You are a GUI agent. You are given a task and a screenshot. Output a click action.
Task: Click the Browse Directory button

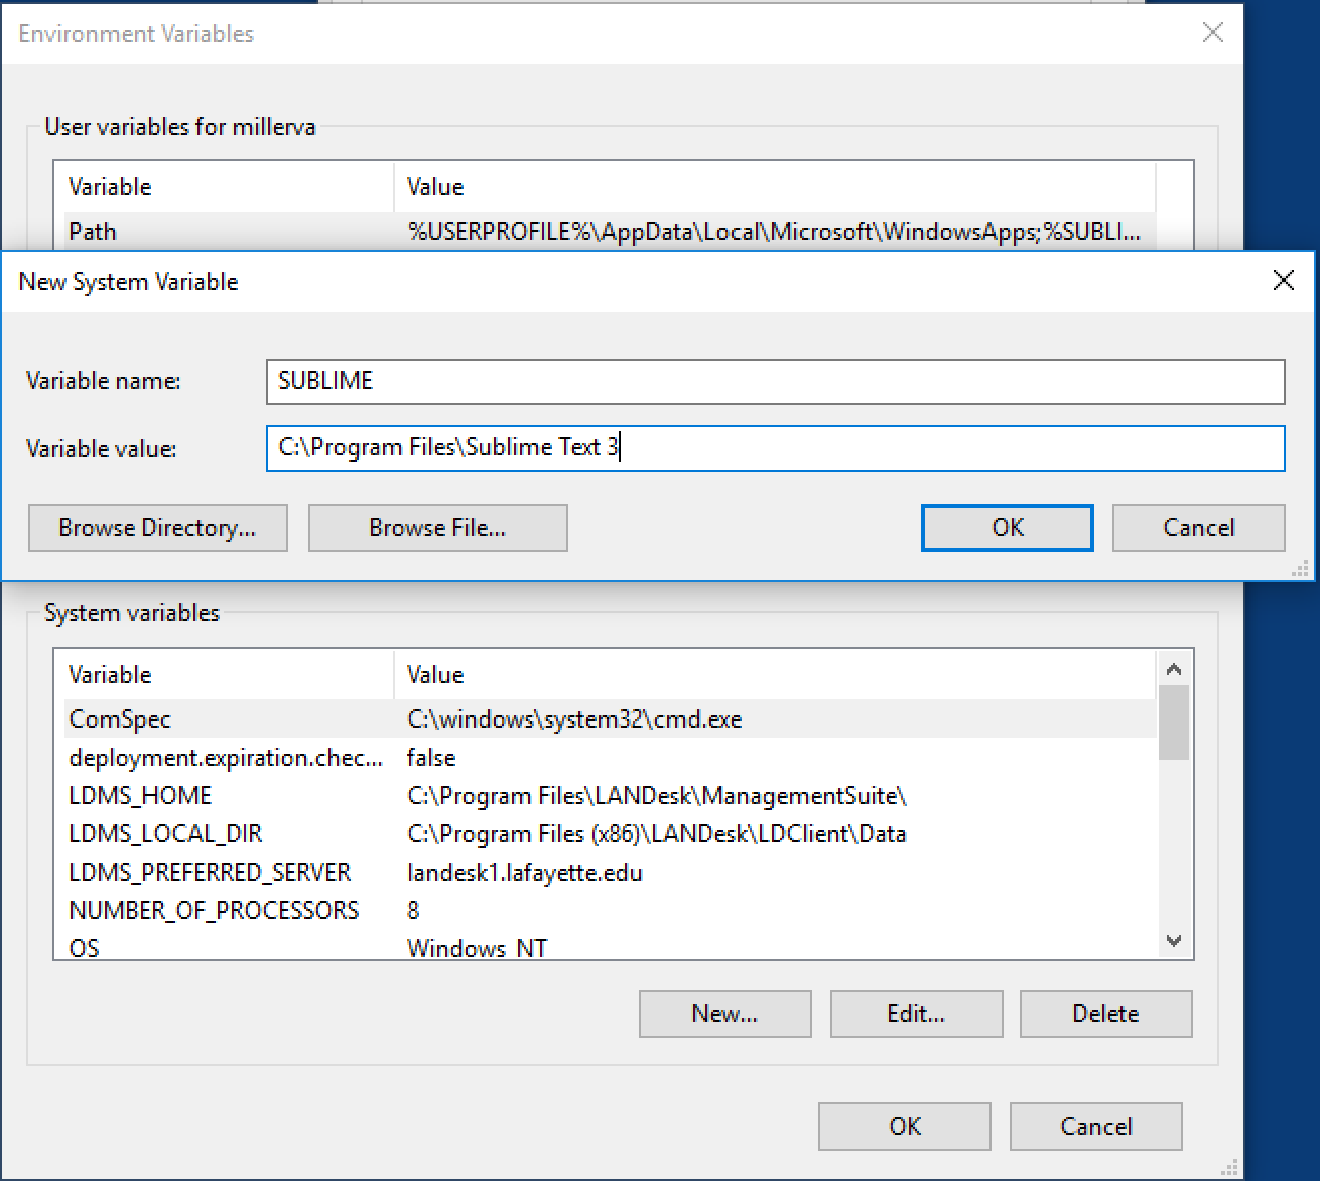[x=157, y=528]
